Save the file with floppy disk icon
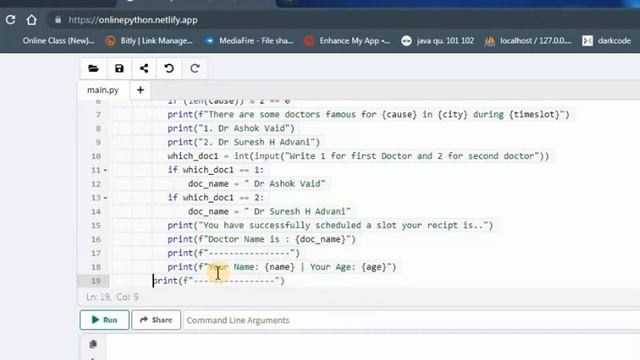The width and height of the screenshot is (640, 360). pyautogui.click(x=119, y=69)
